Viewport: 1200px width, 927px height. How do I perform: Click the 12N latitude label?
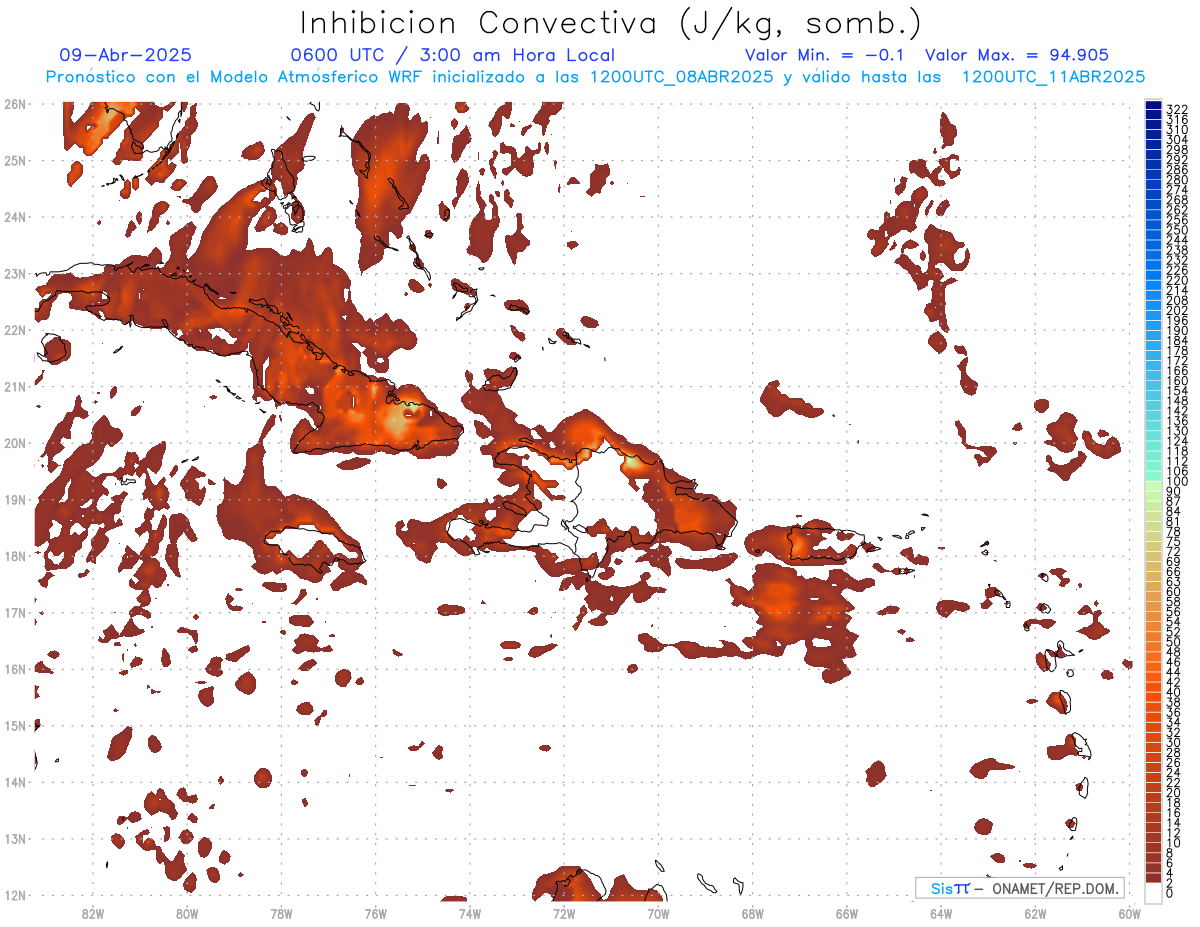point(14,895)
